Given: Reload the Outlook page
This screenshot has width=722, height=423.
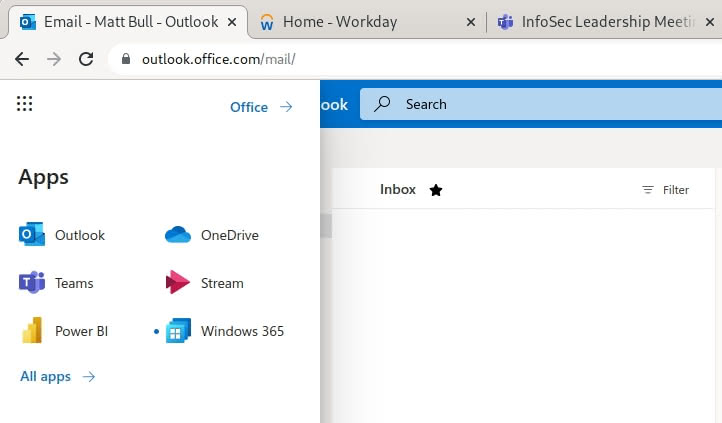Looking at the screenshot, I should click(86, 59).
